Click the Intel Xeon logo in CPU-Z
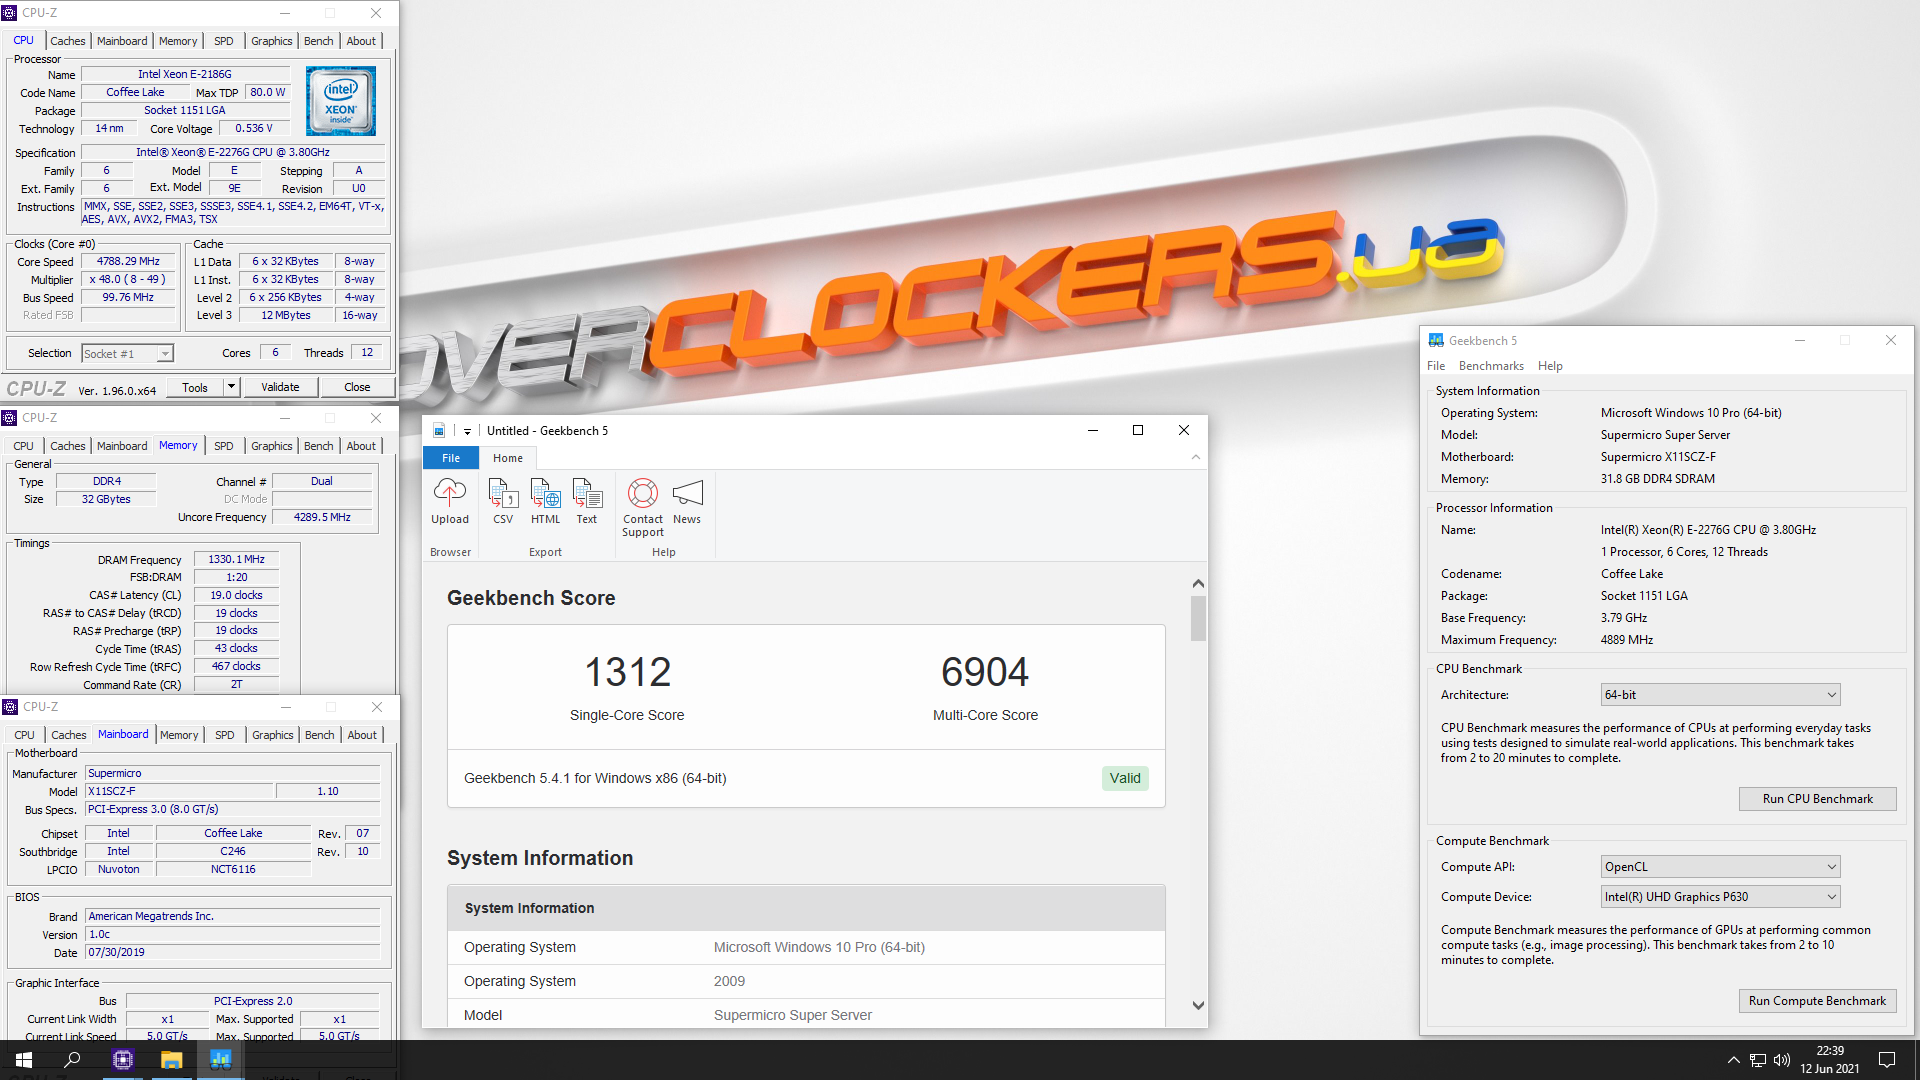Viewport: 1920px width, 1080px height. click(341, 101)
